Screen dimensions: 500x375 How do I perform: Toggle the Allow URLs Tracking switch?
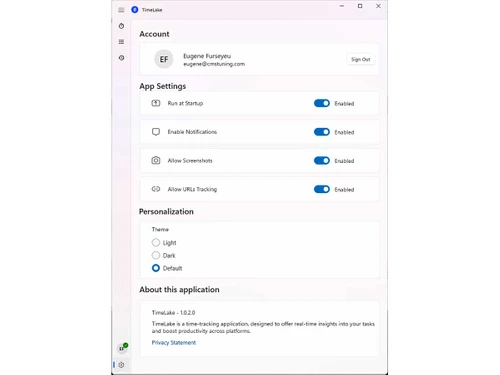[x=322, y=189]
